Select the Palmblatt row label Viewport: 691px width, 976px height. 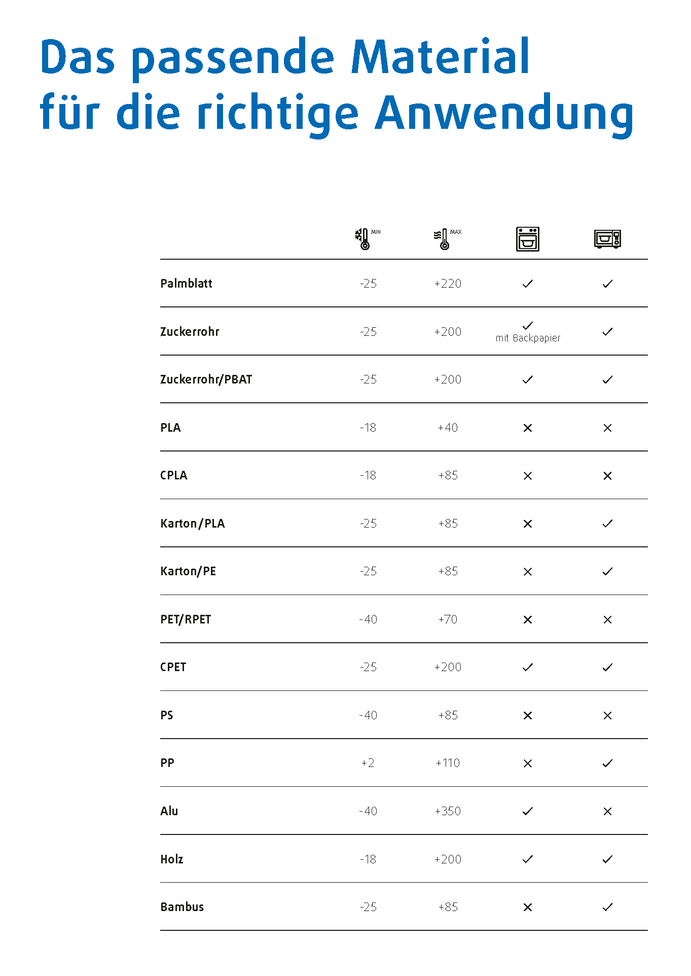[x=186, y=284]
